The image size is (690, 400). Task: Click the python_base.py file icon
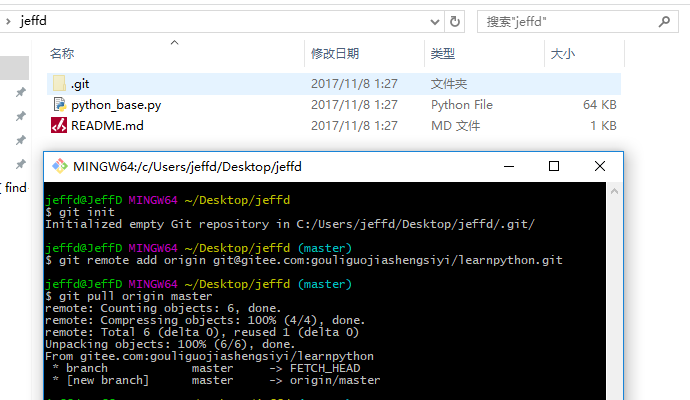click(x=59, y=104)
